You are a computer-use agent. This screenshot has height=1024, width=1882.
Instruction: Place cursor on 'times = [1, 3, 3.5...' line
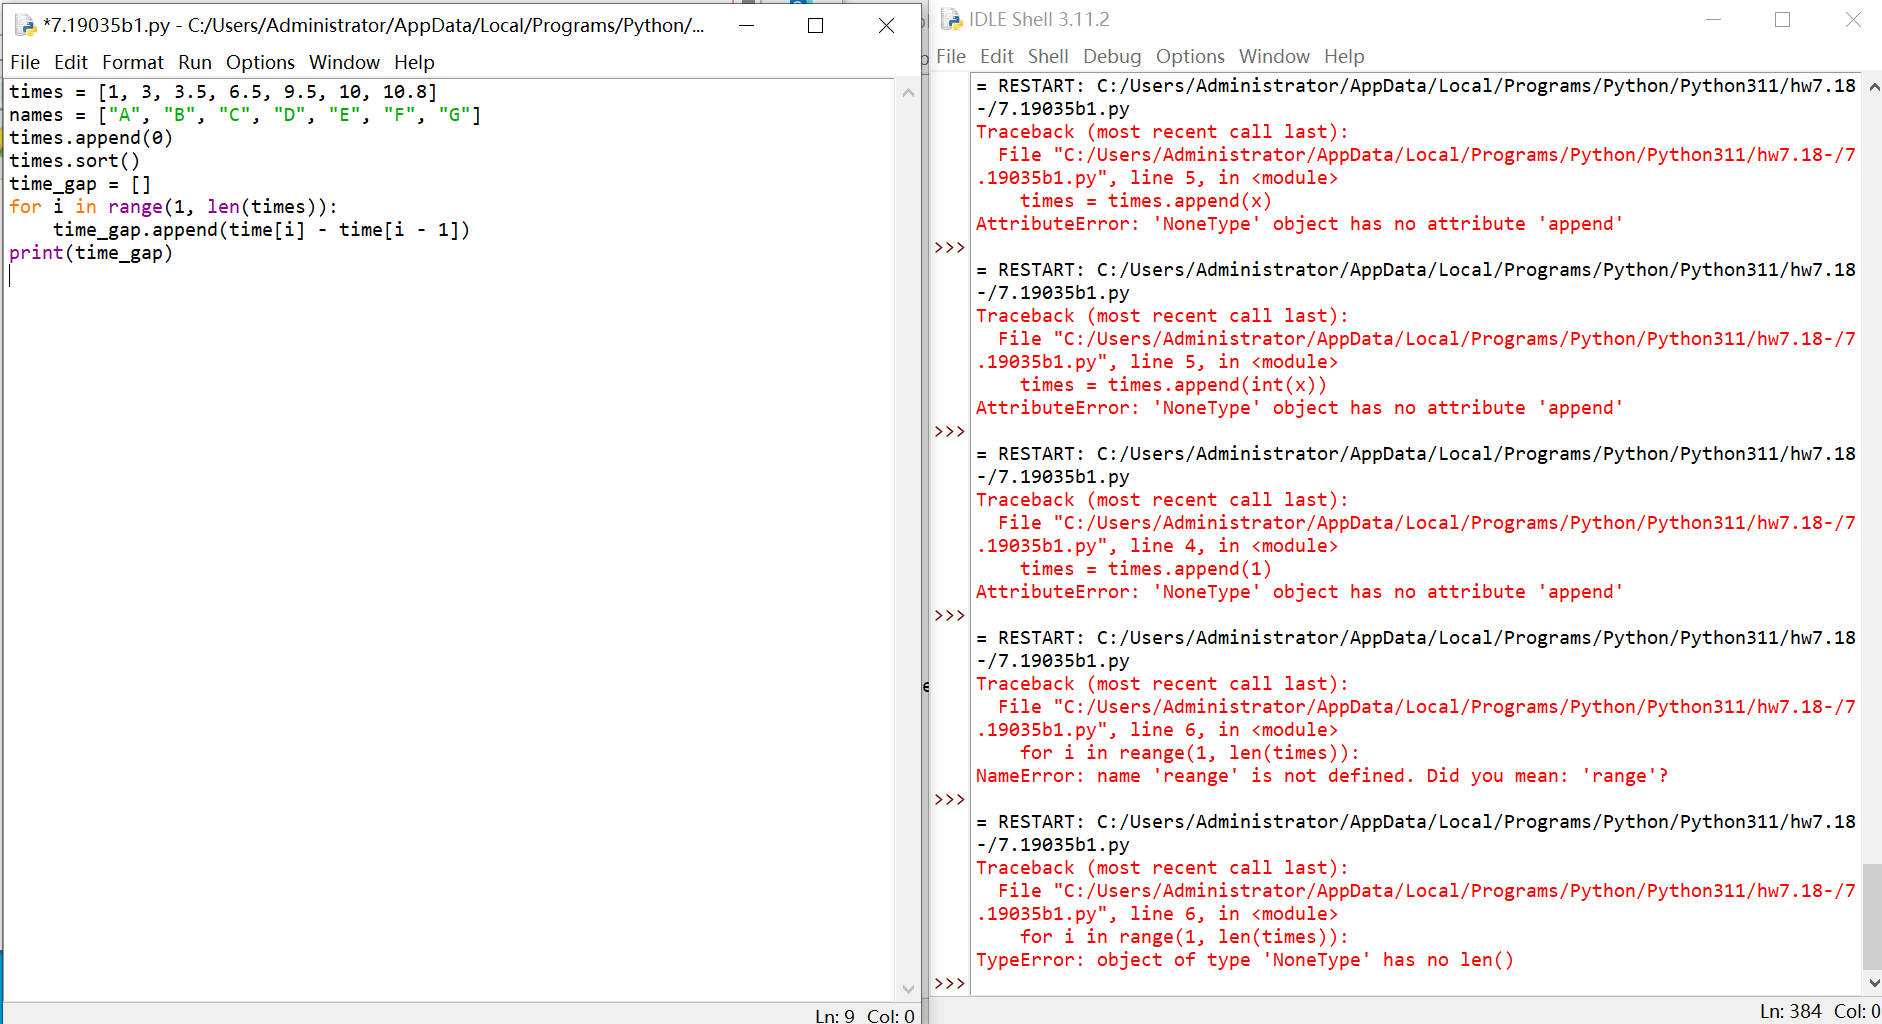pyautogui.click(x=223, y=92)
